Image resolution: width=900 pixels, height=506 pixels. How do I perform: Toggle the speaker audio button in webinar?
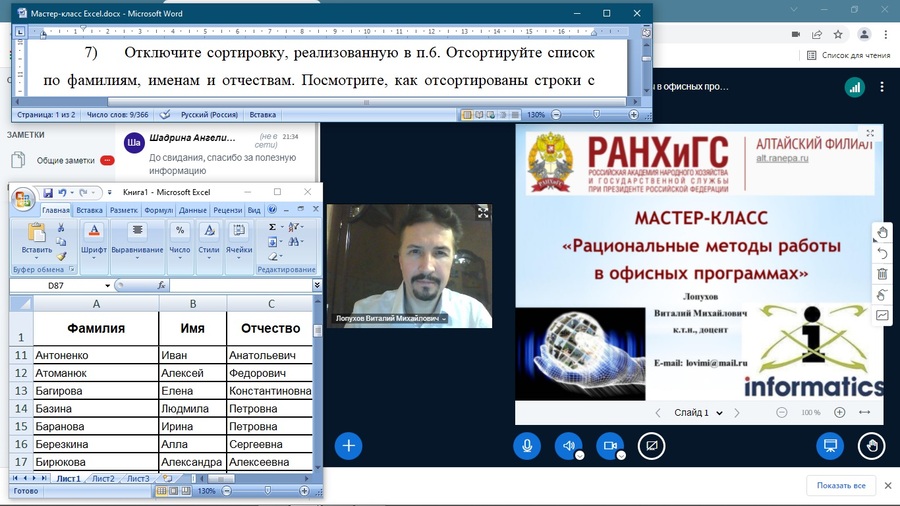tap(568, 446)
